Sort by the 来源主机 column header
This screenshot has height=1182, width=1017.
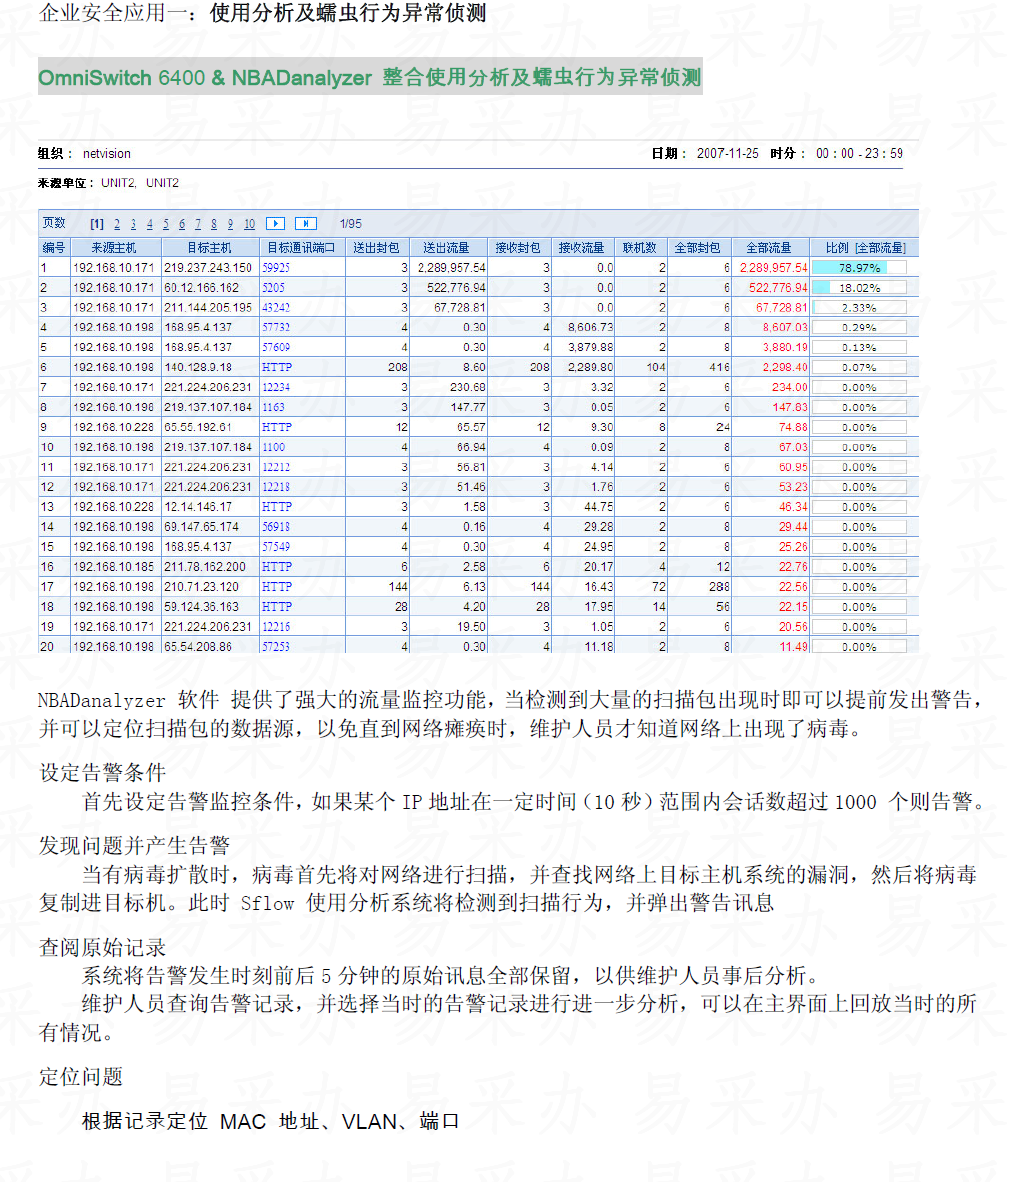tap(115, 247)
